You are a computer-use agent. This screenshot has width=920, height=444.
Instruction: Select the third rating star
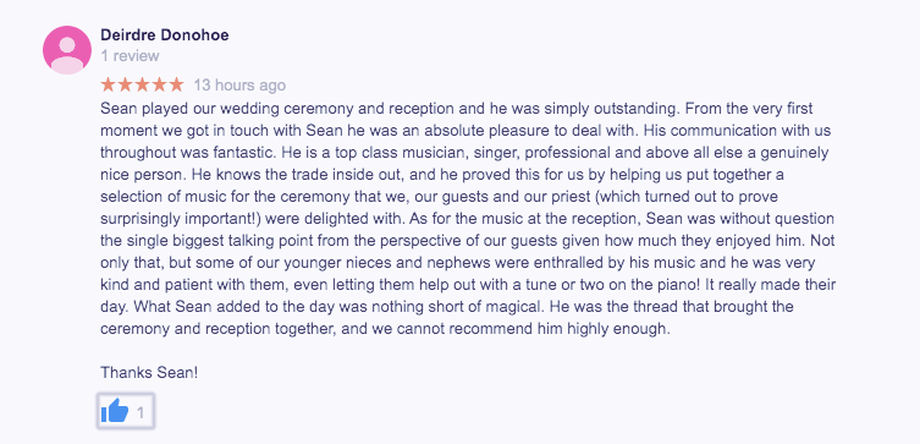[142, 85]
